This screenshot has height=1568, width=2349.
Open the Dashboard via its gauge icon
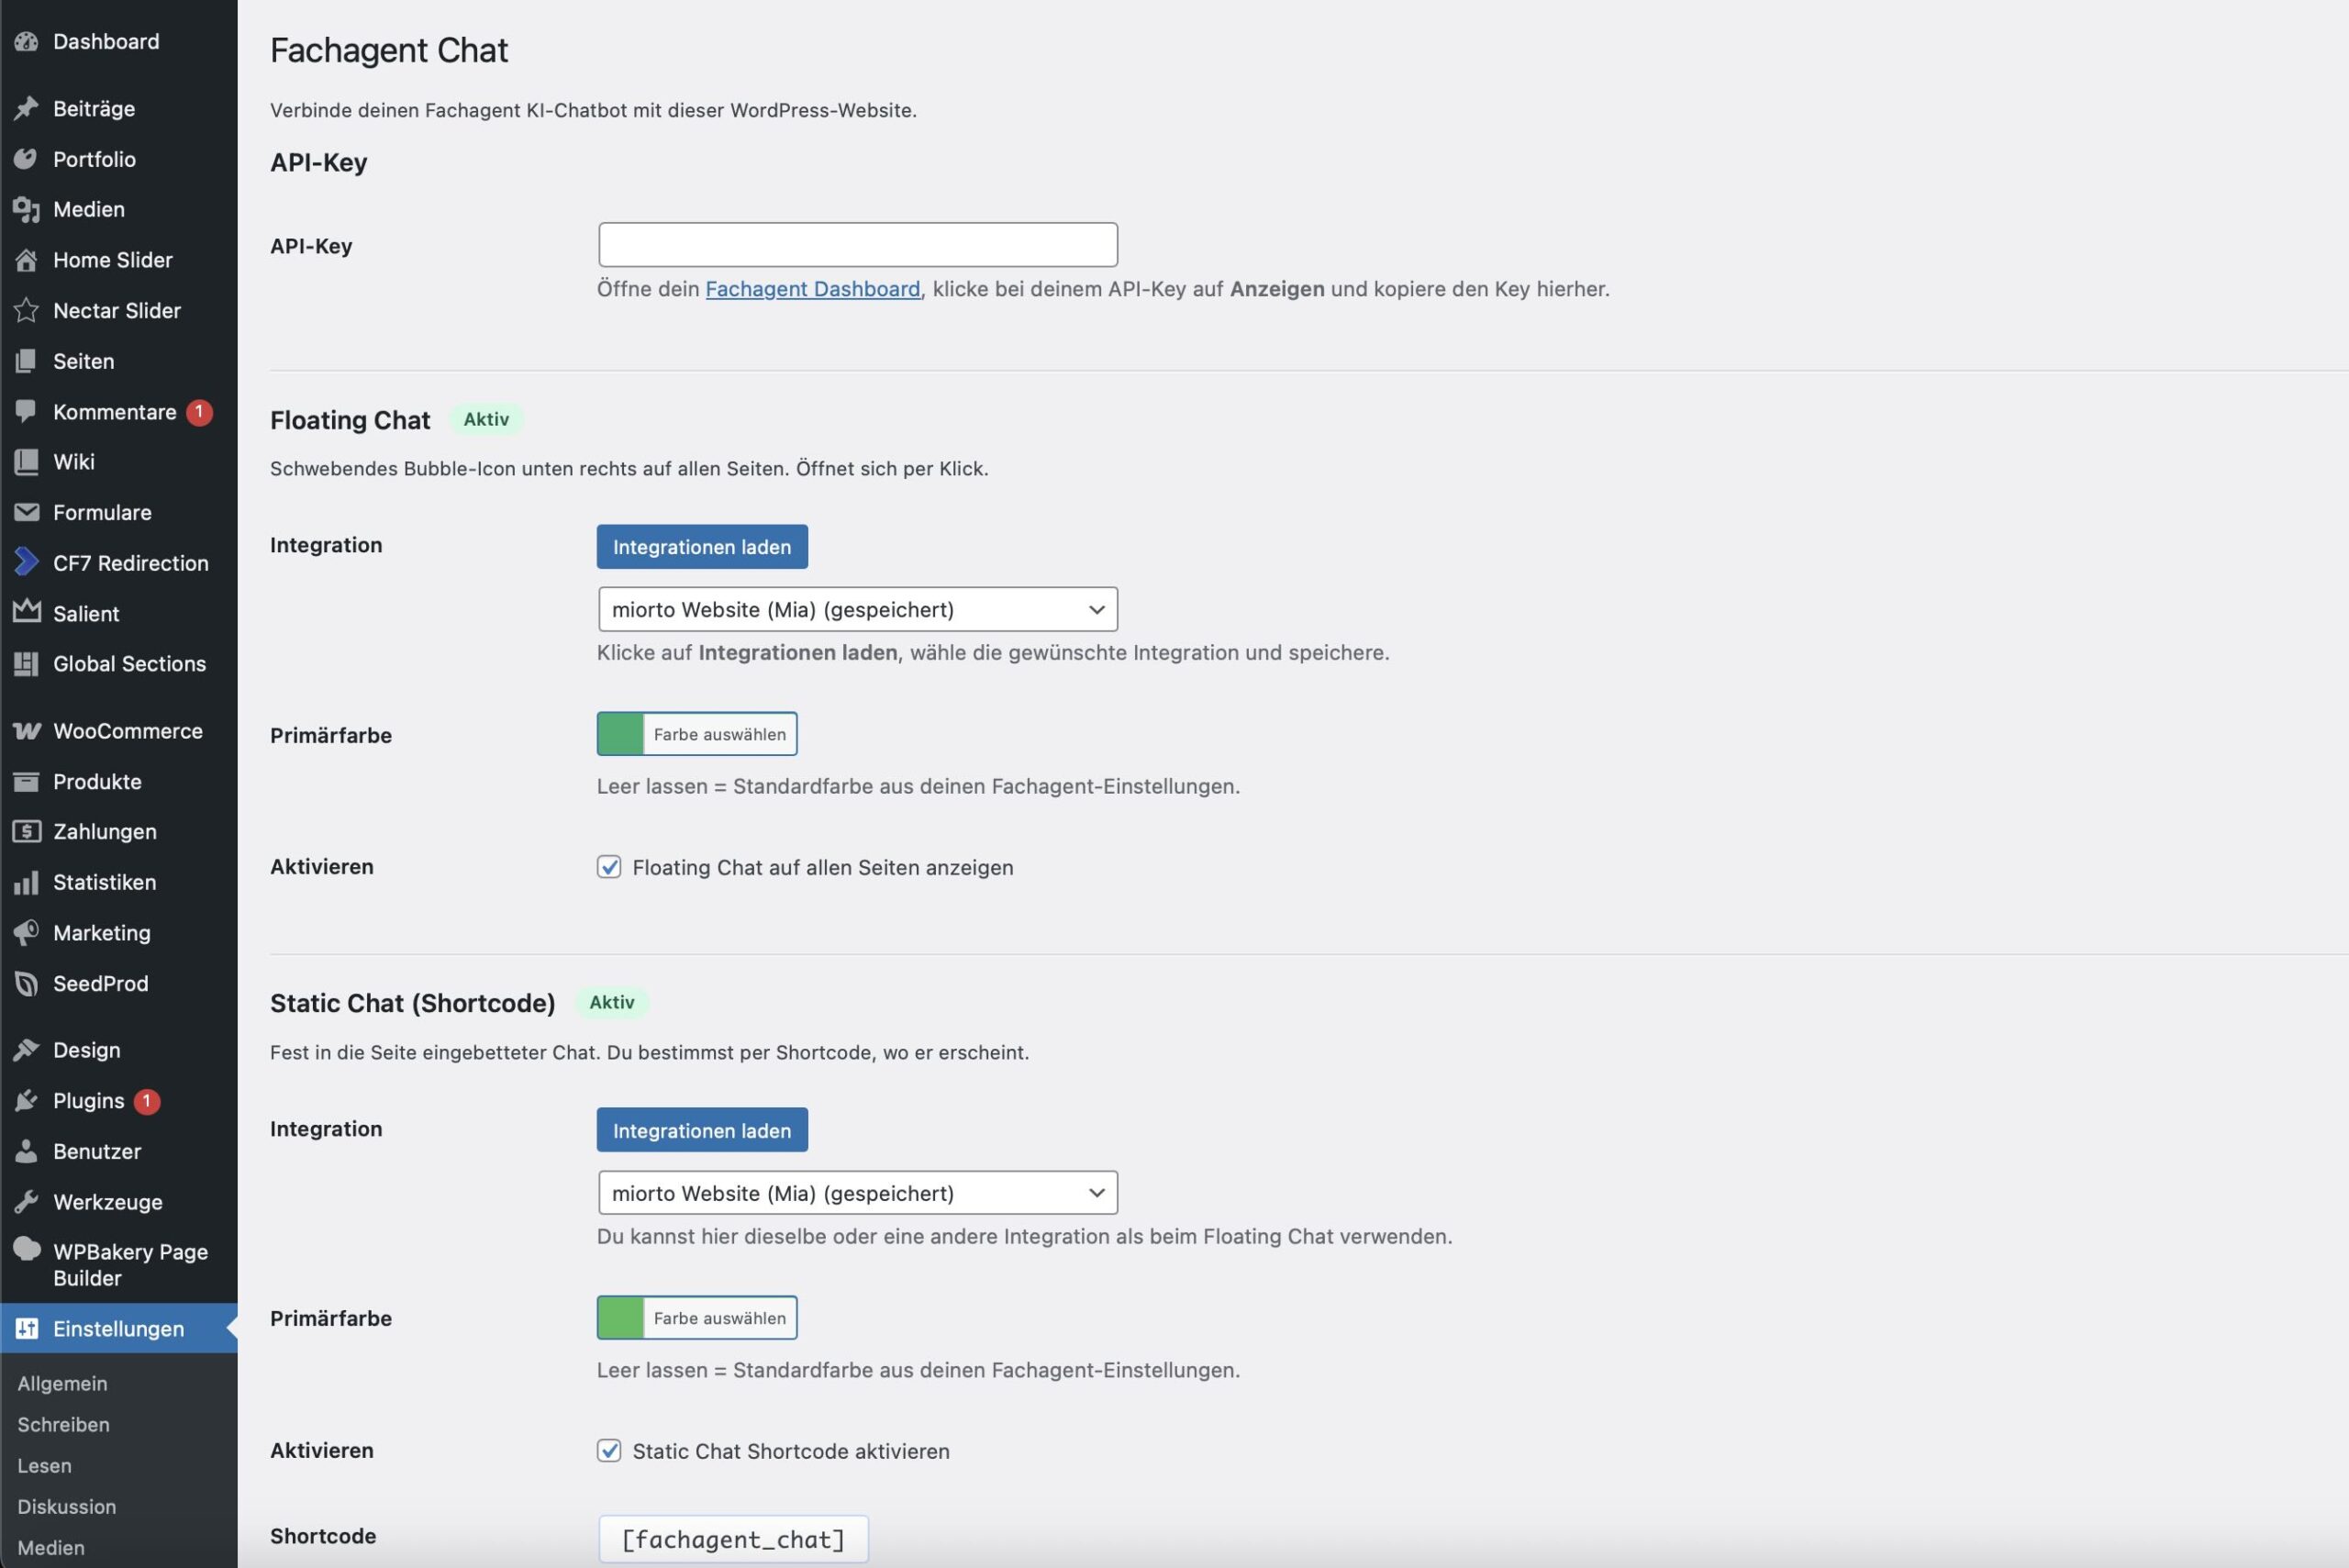point(27,41)
